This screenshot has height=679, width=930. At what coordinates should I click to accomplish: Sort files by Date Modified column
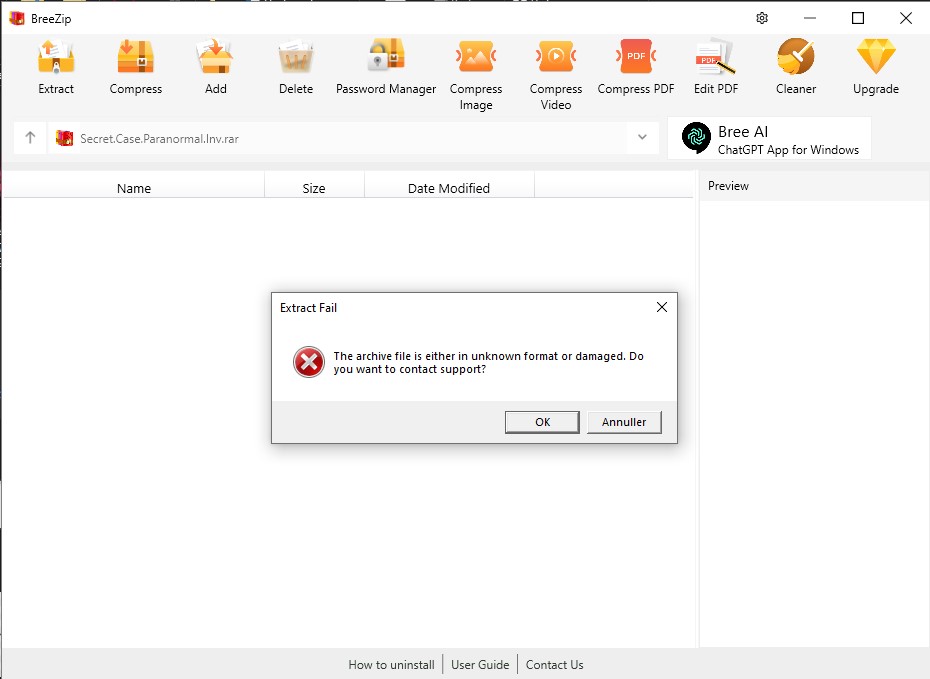(x=449, y=188)
